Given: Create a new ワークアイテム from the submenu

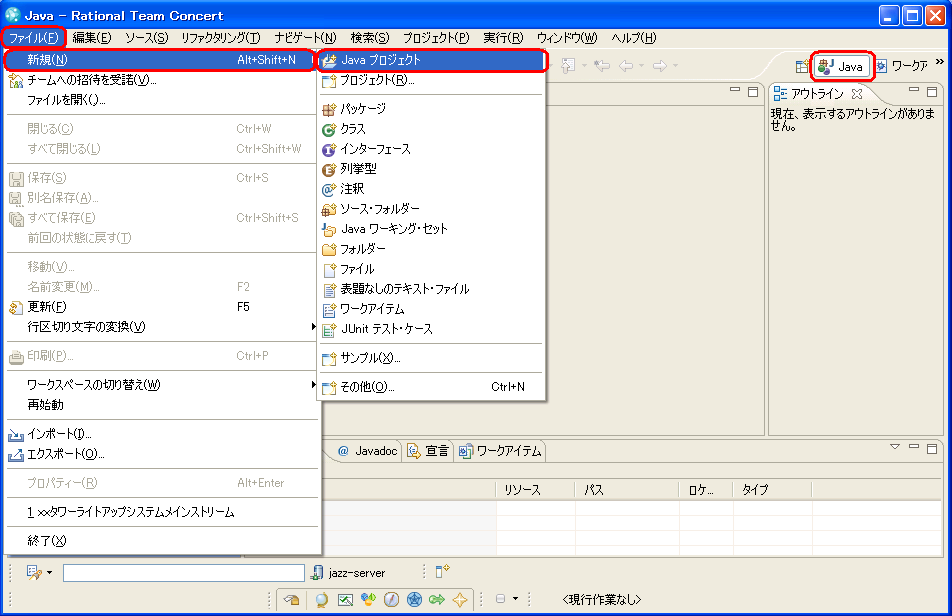Looking at the screenshot, I should tap(431, 309).
